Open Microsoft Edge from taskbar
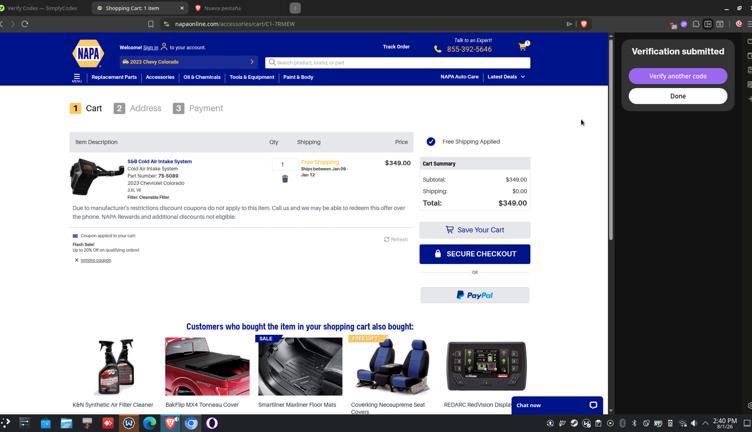The image size is (752, 432). 150,423
